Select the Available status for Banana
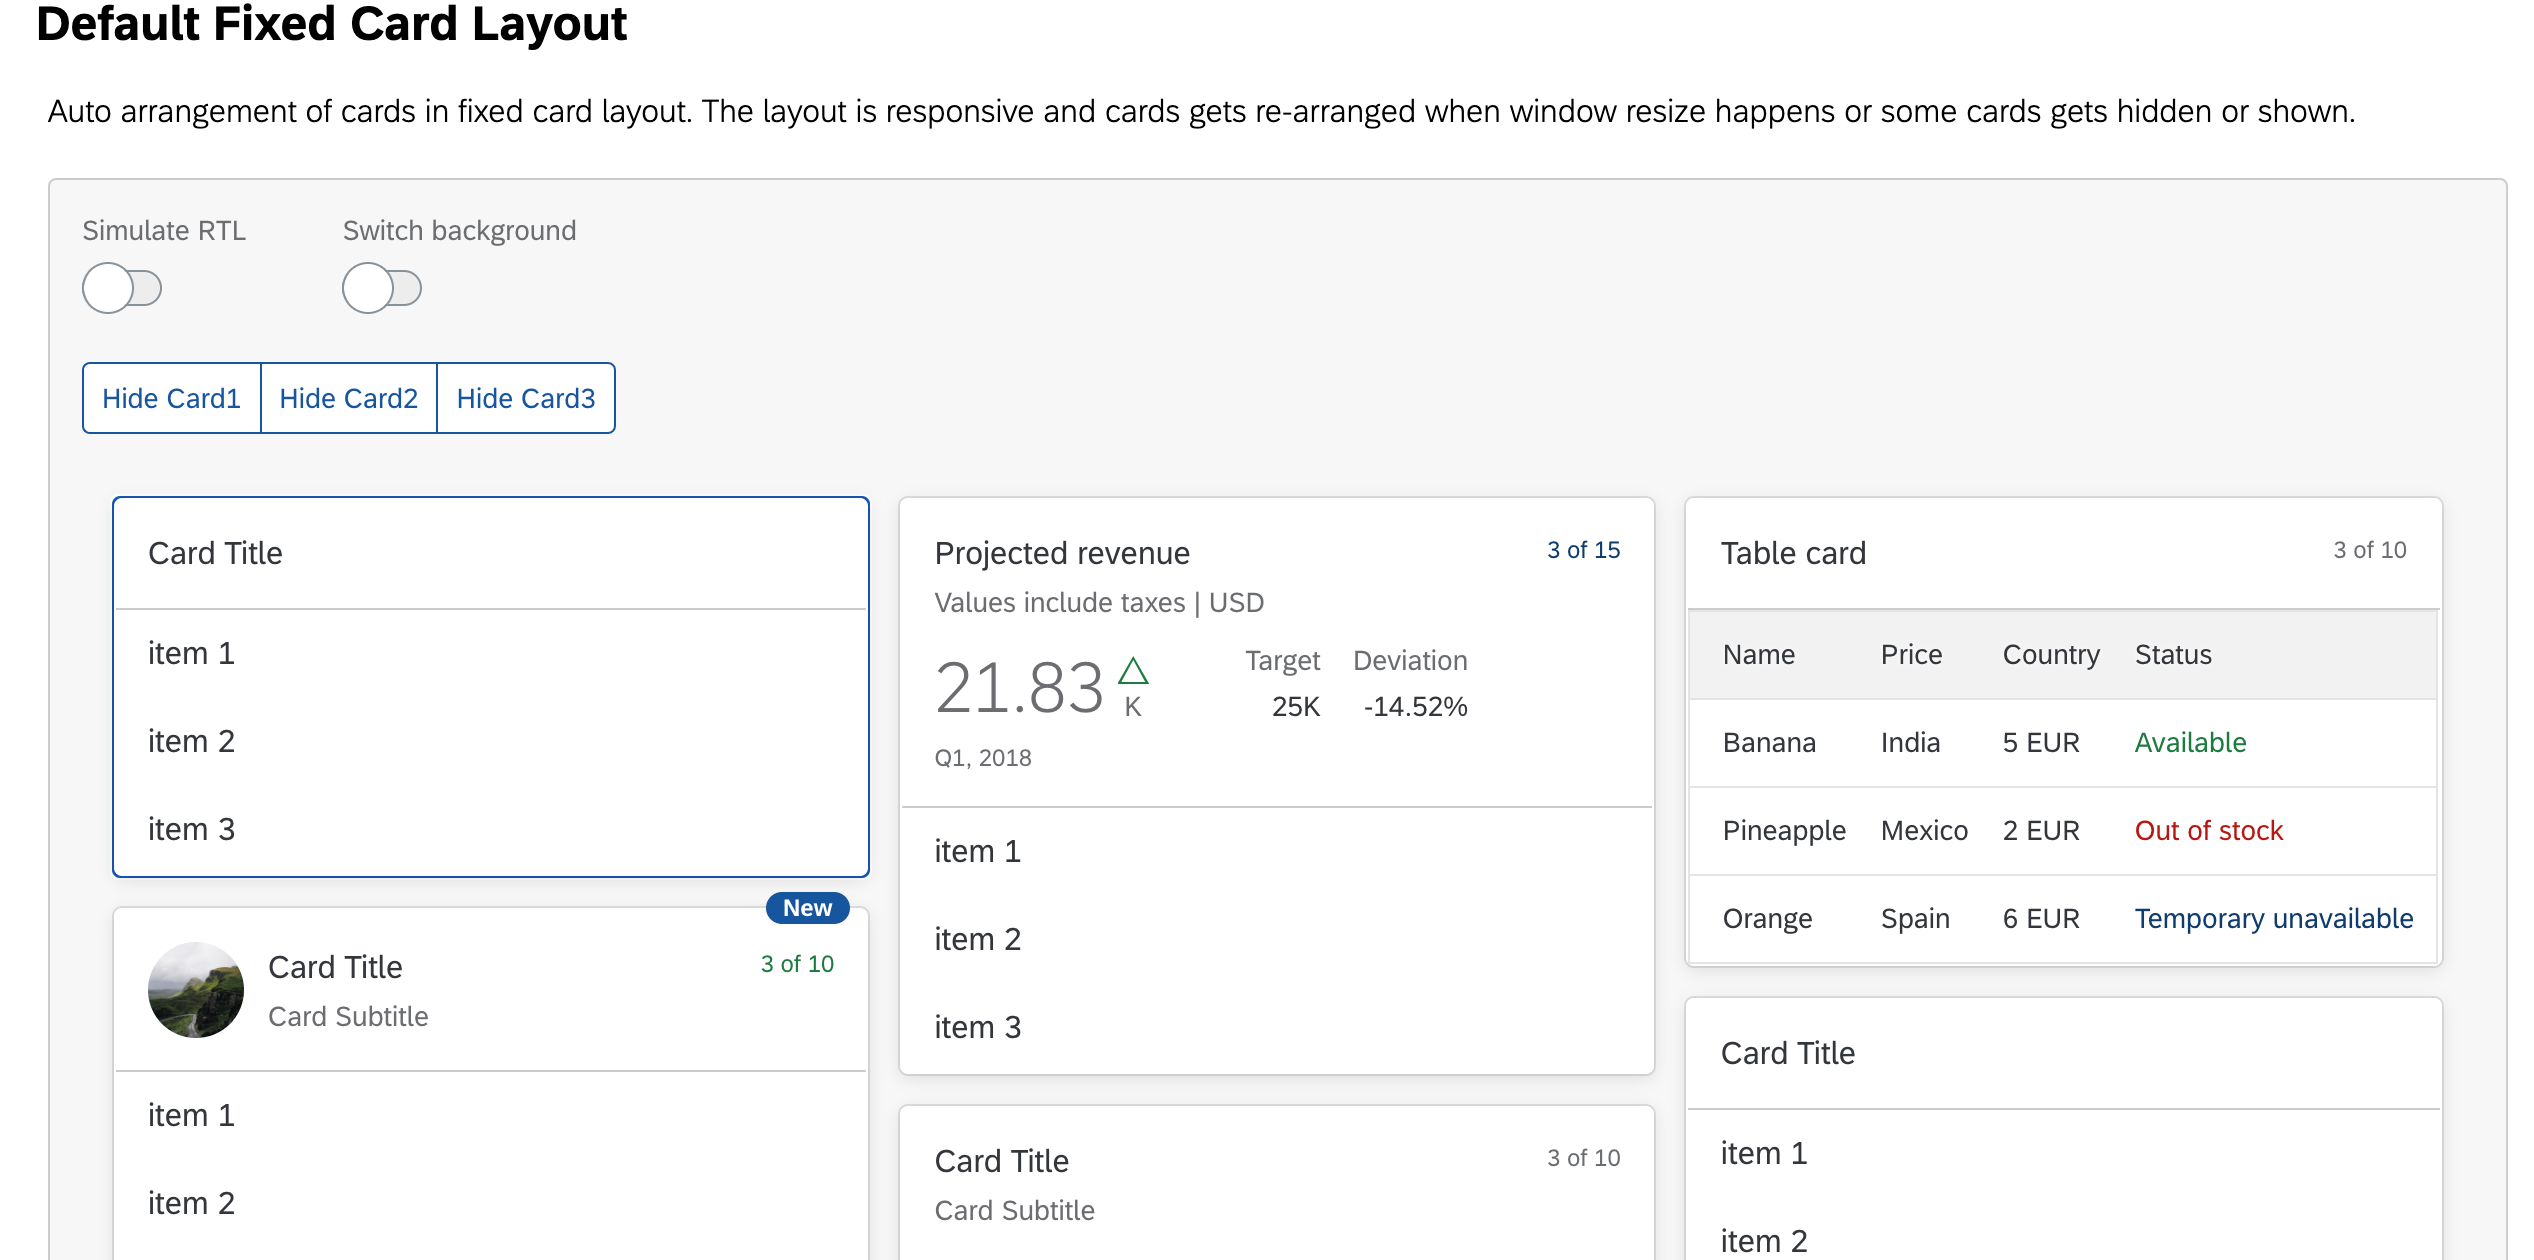The image size is (2534, 1260). coord(2191,742)
